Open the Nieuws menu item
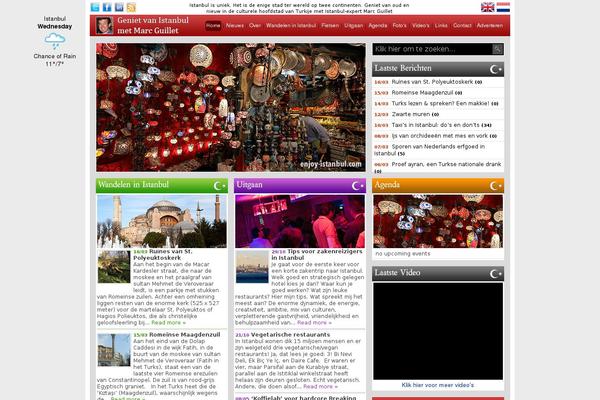600x400 pixels. click(x=235, y=26)
